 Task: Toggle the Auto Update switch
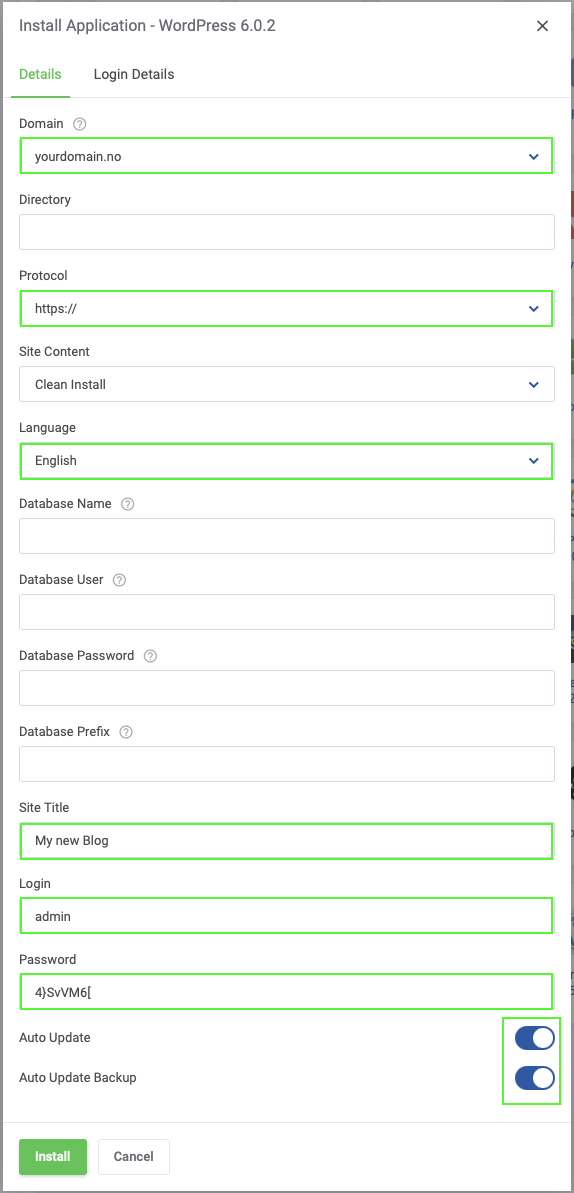point(534,1038)
